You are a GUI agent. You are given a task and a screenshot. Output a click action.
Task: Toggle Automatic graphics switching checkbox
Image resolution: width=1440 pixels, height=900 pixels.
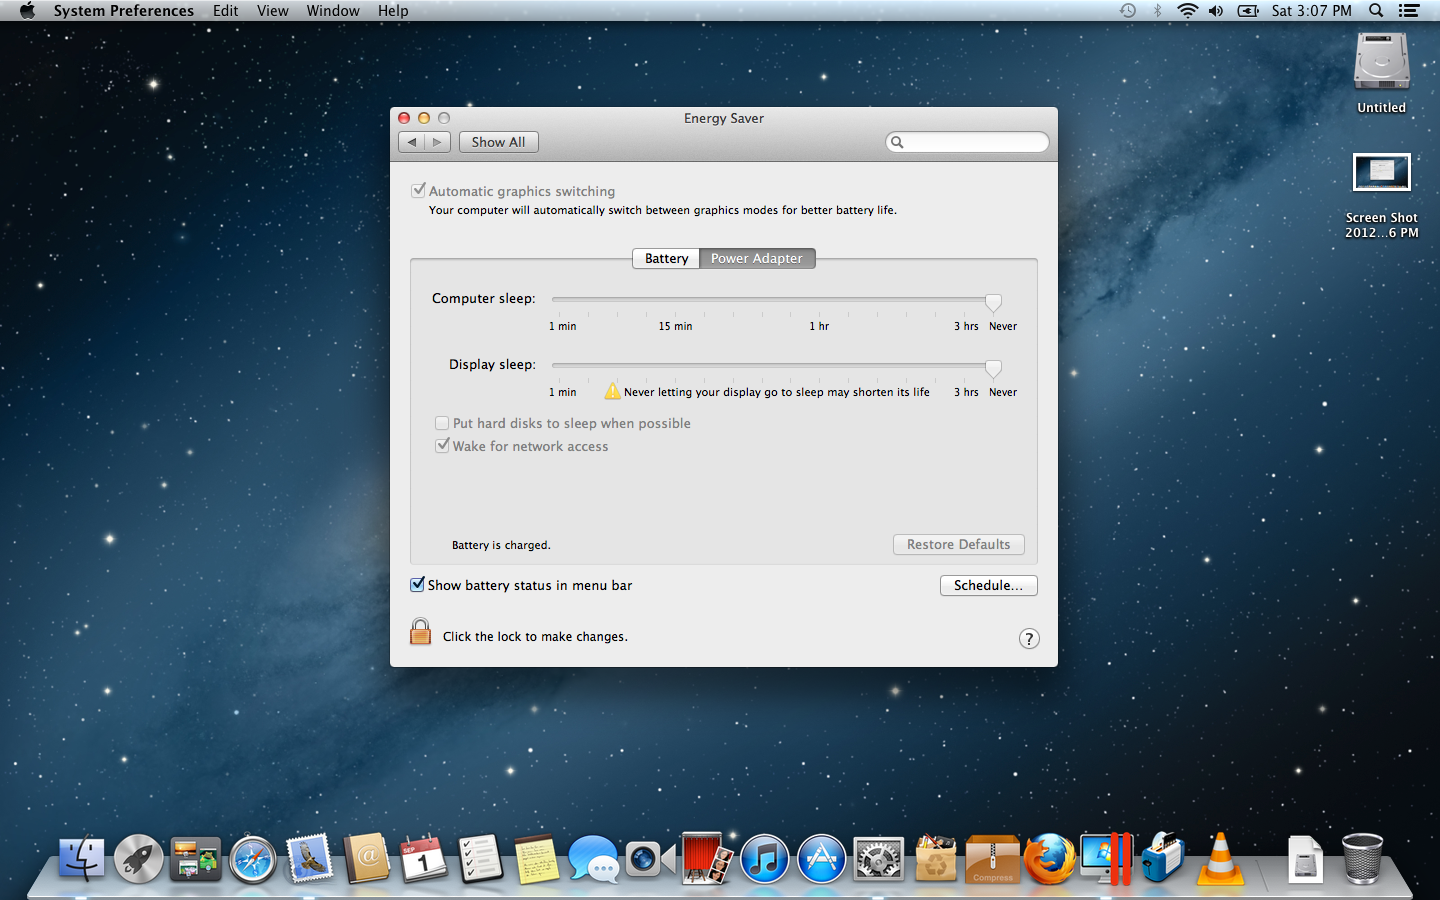click(x=418, y=190)
